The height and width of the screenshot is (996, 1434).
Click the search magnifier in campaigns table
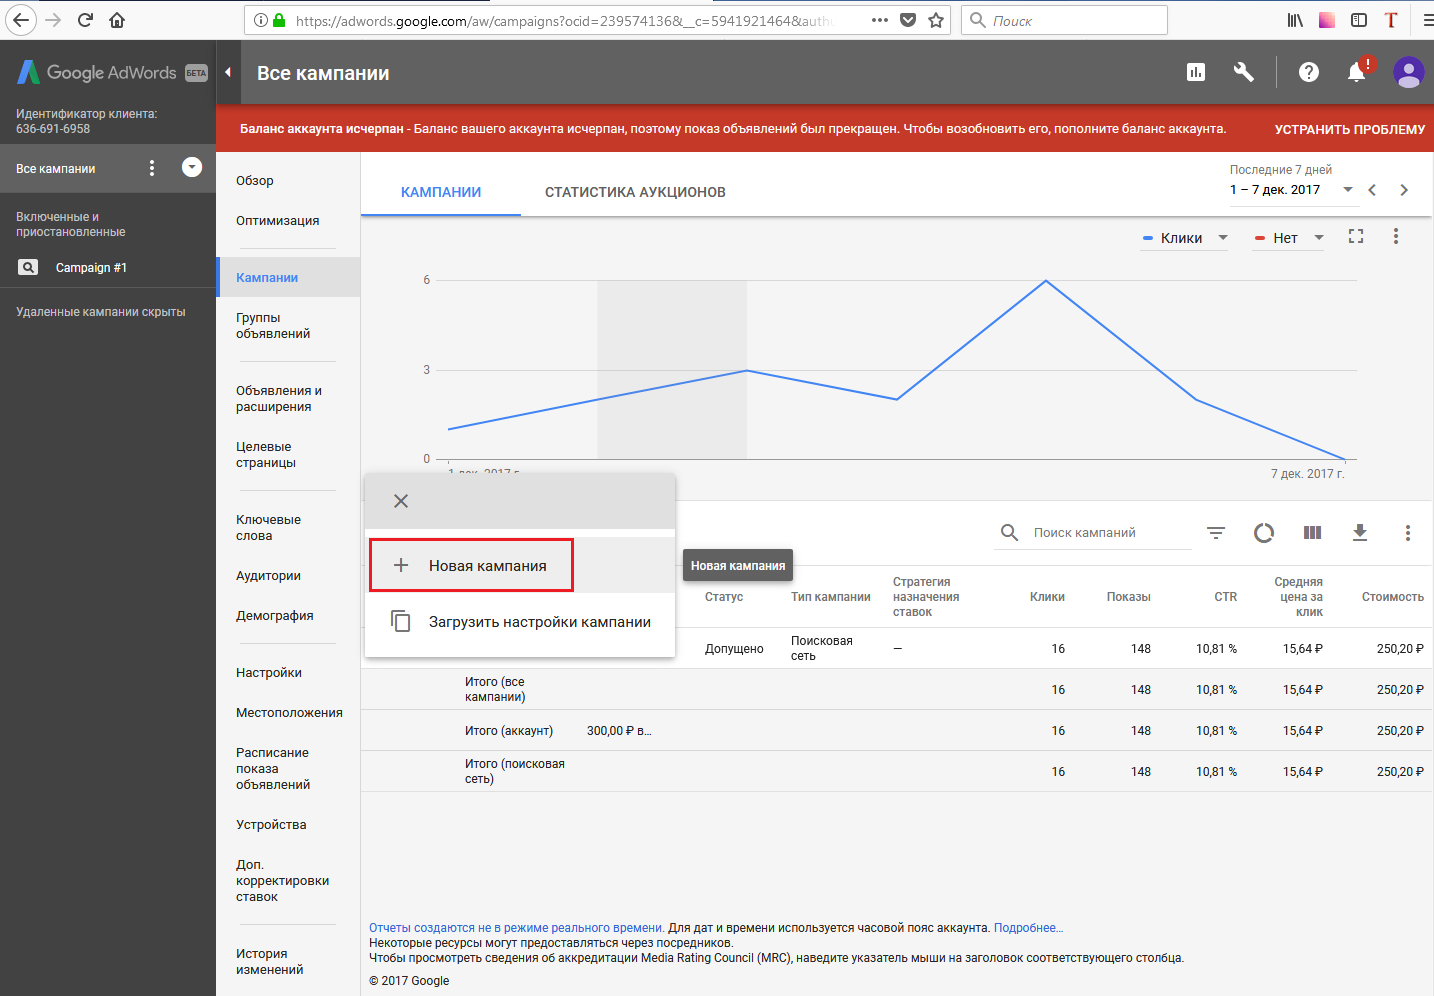[x=1010, y=533]
